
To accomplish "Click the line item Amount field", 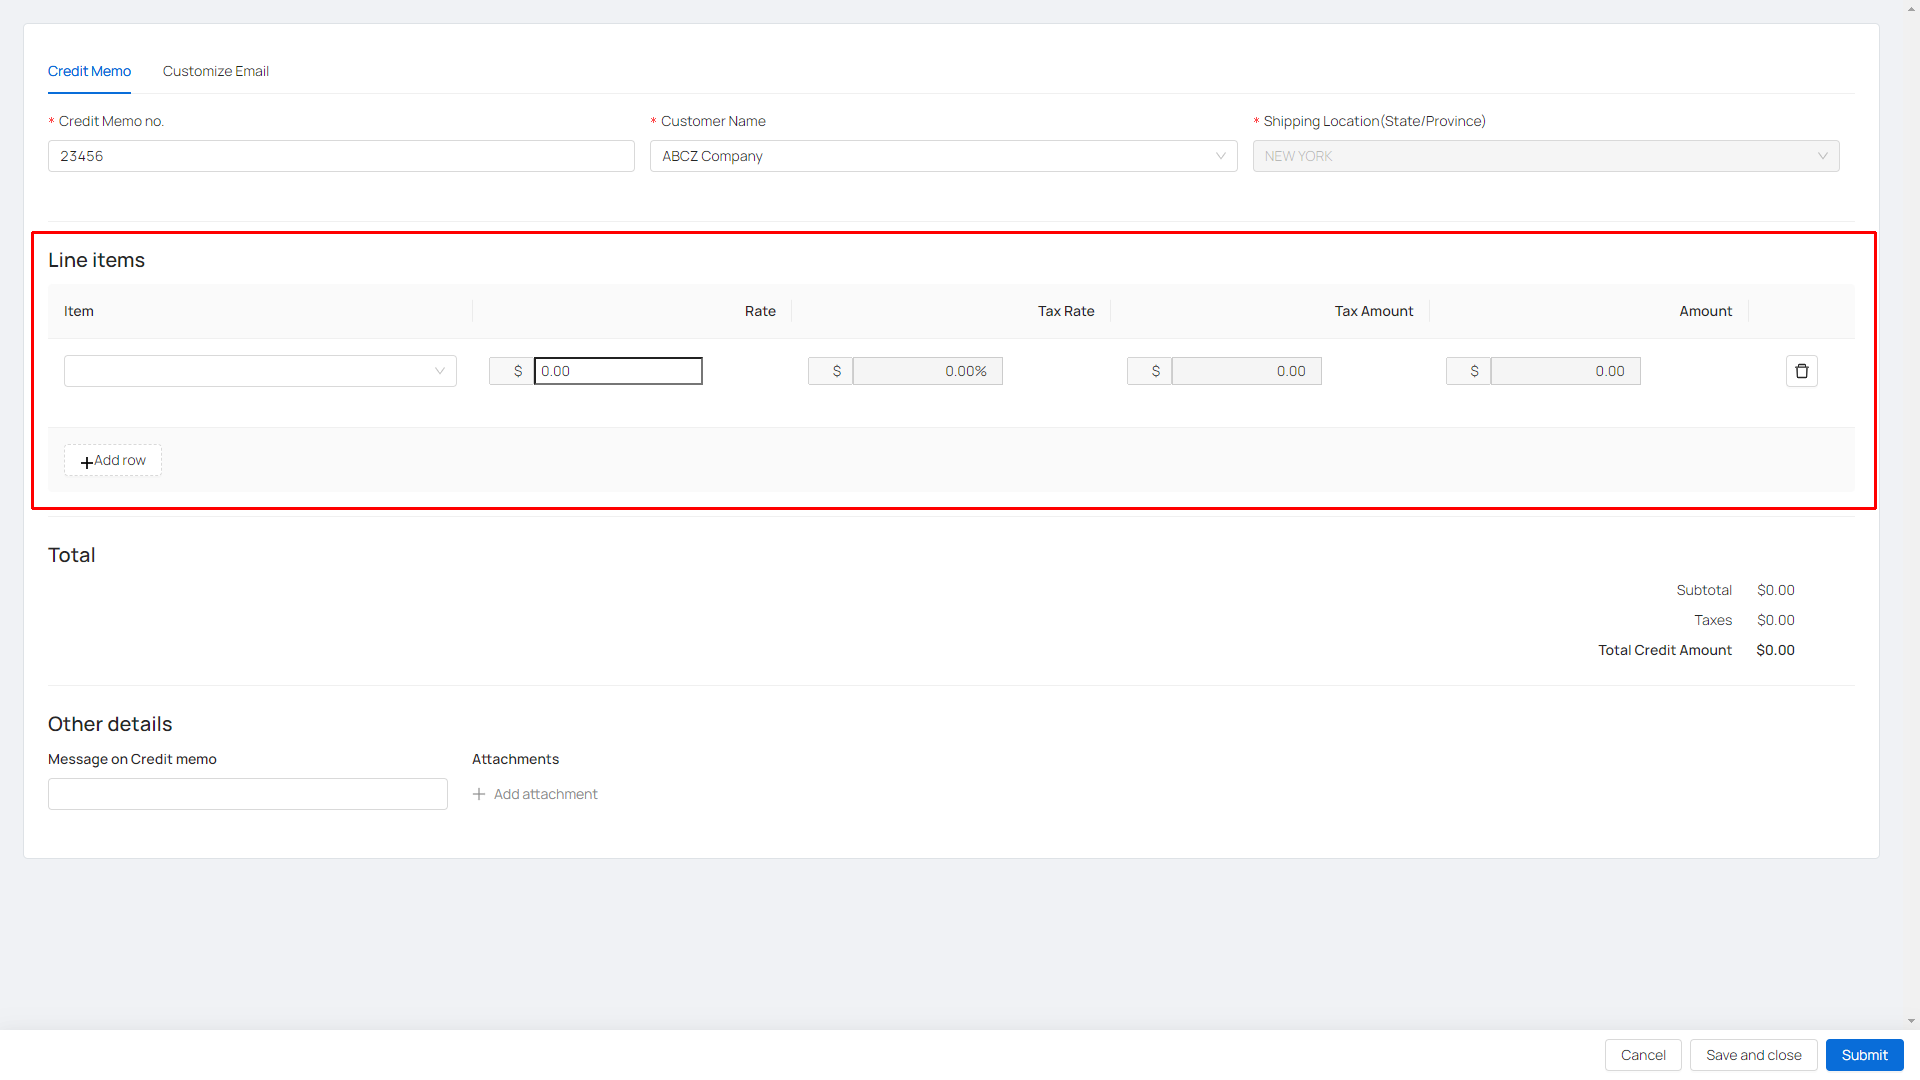I will click(1565, 371).
